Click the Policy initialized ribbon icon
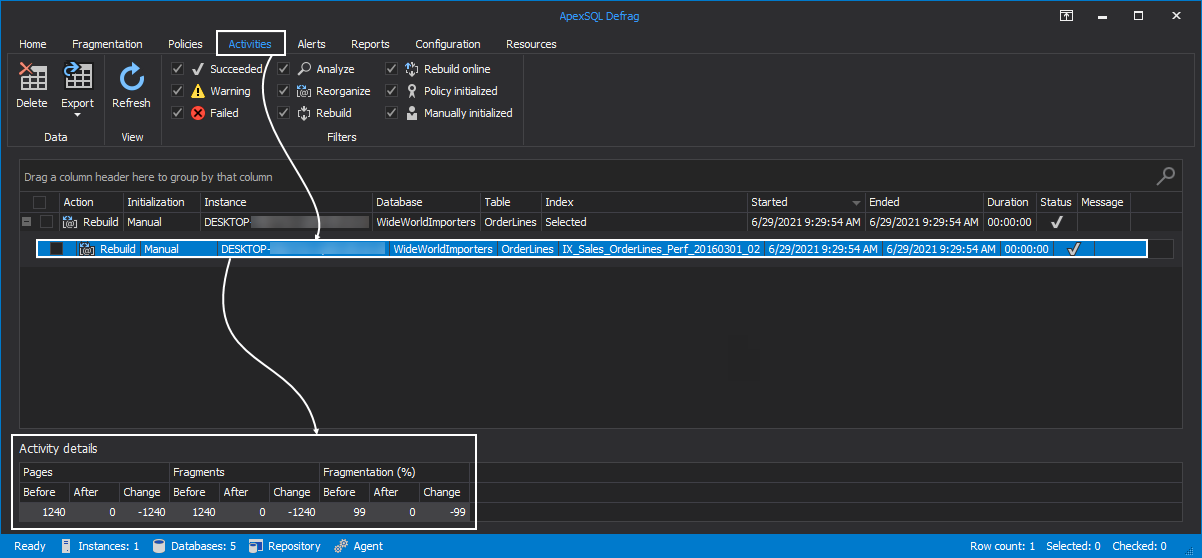Viewport: 1202px width, 558px height. coord(413,91)
